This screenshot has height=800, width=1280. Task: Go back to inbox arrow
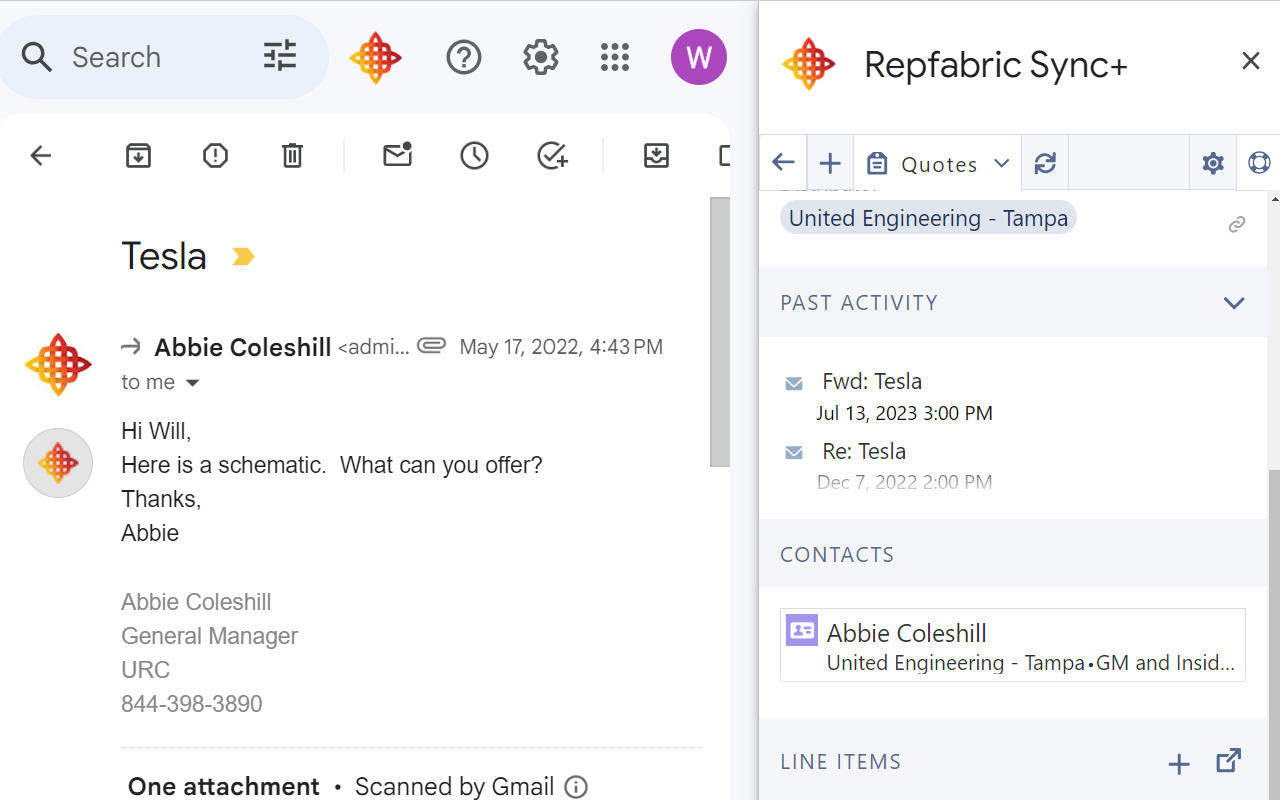coord(40,155)
